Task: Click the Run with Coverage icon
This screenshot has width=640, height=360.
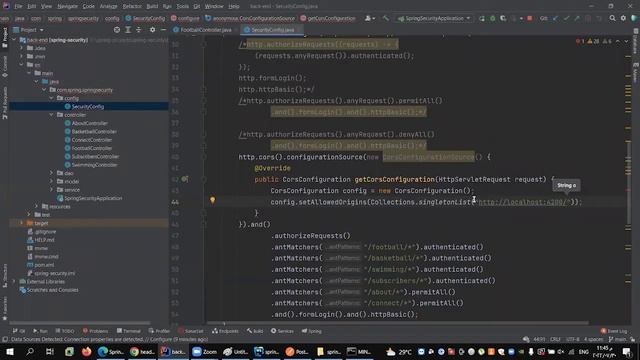Action: click(503, 18)
